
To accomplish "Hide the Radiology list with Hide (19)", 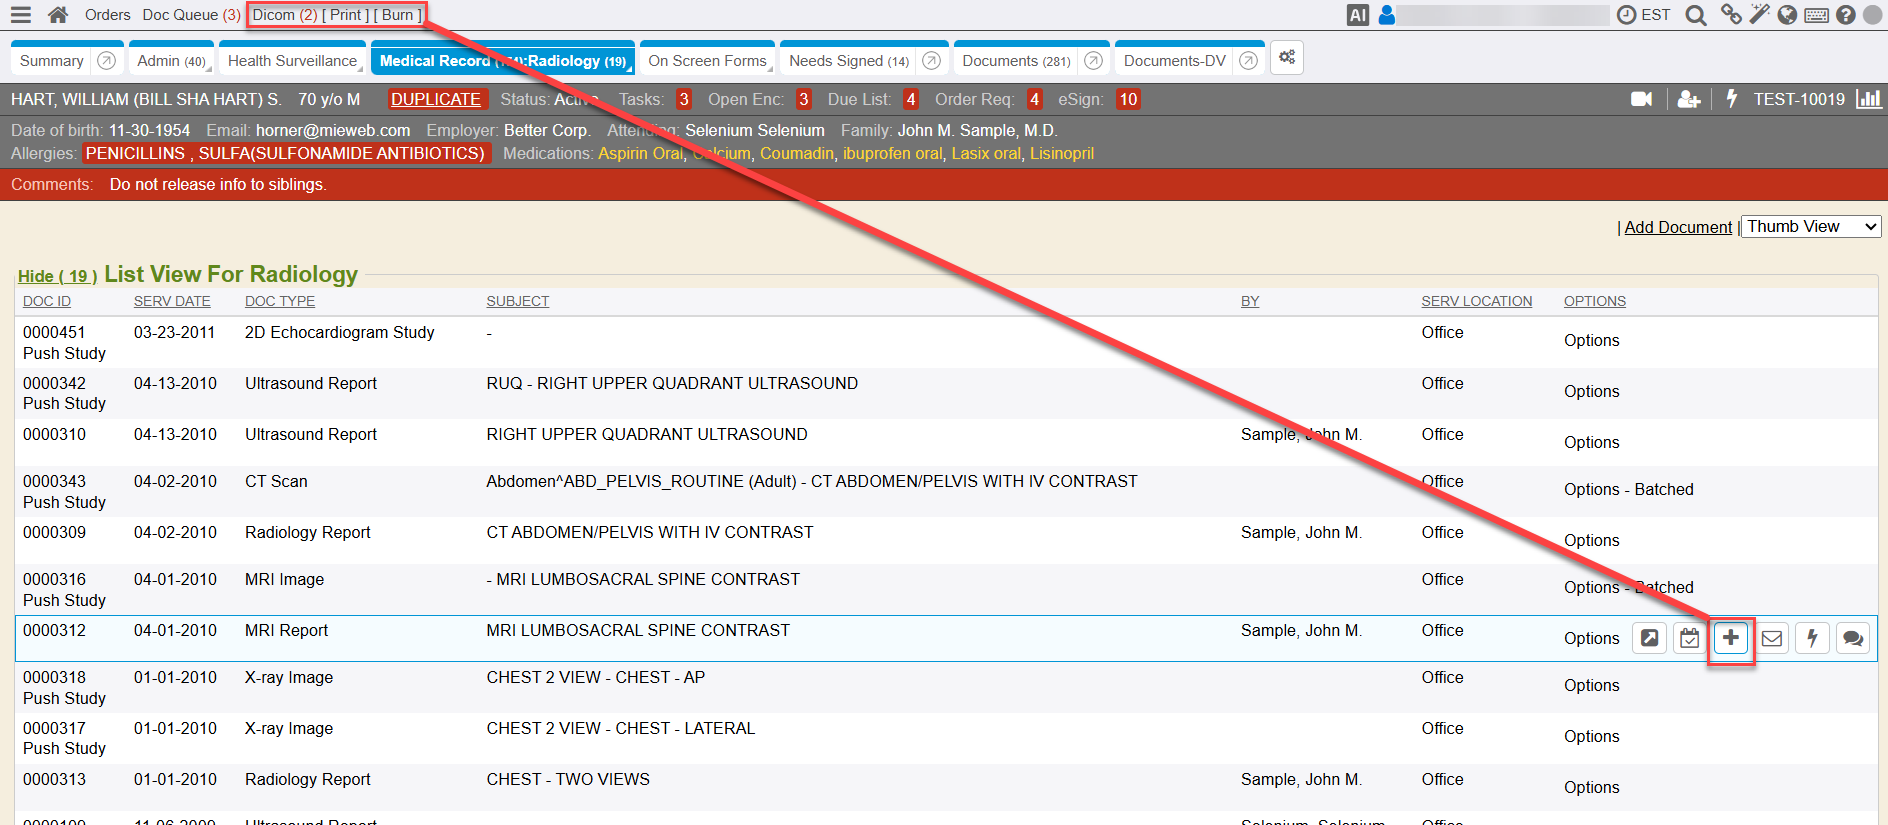I will point(57,276).
